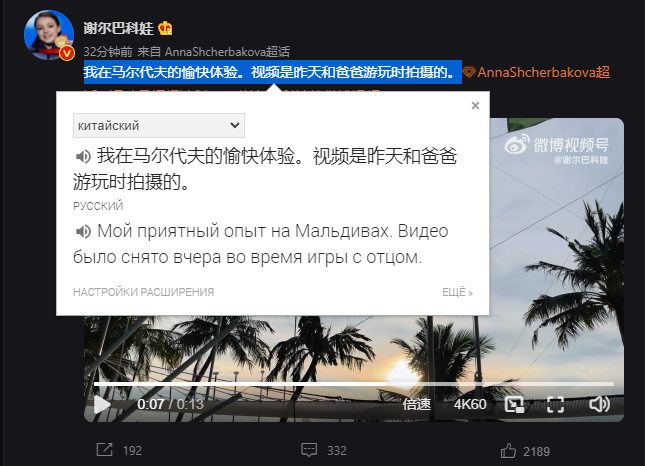Screen dimensions: 645x466
Task: Listen to the Chinese source text
Action: (x=83, y=156)
